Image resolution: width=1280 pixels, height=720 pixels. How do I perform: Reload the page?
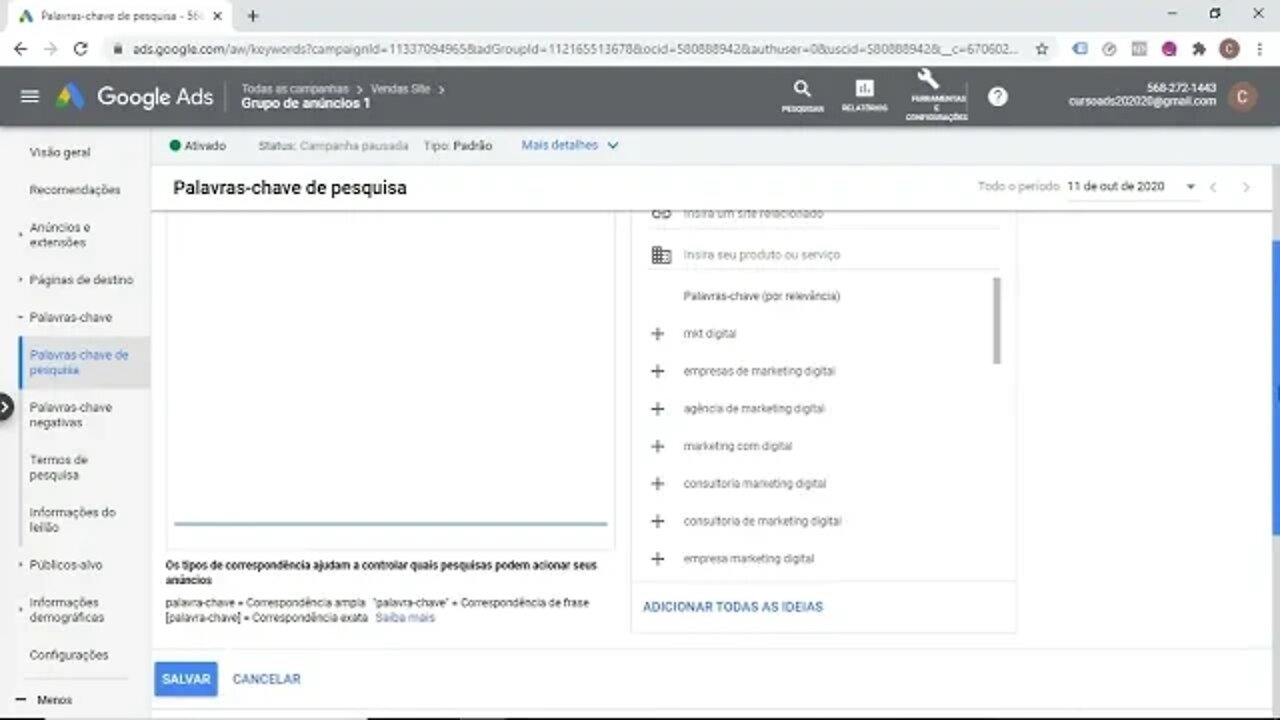[x=81, y=48]
